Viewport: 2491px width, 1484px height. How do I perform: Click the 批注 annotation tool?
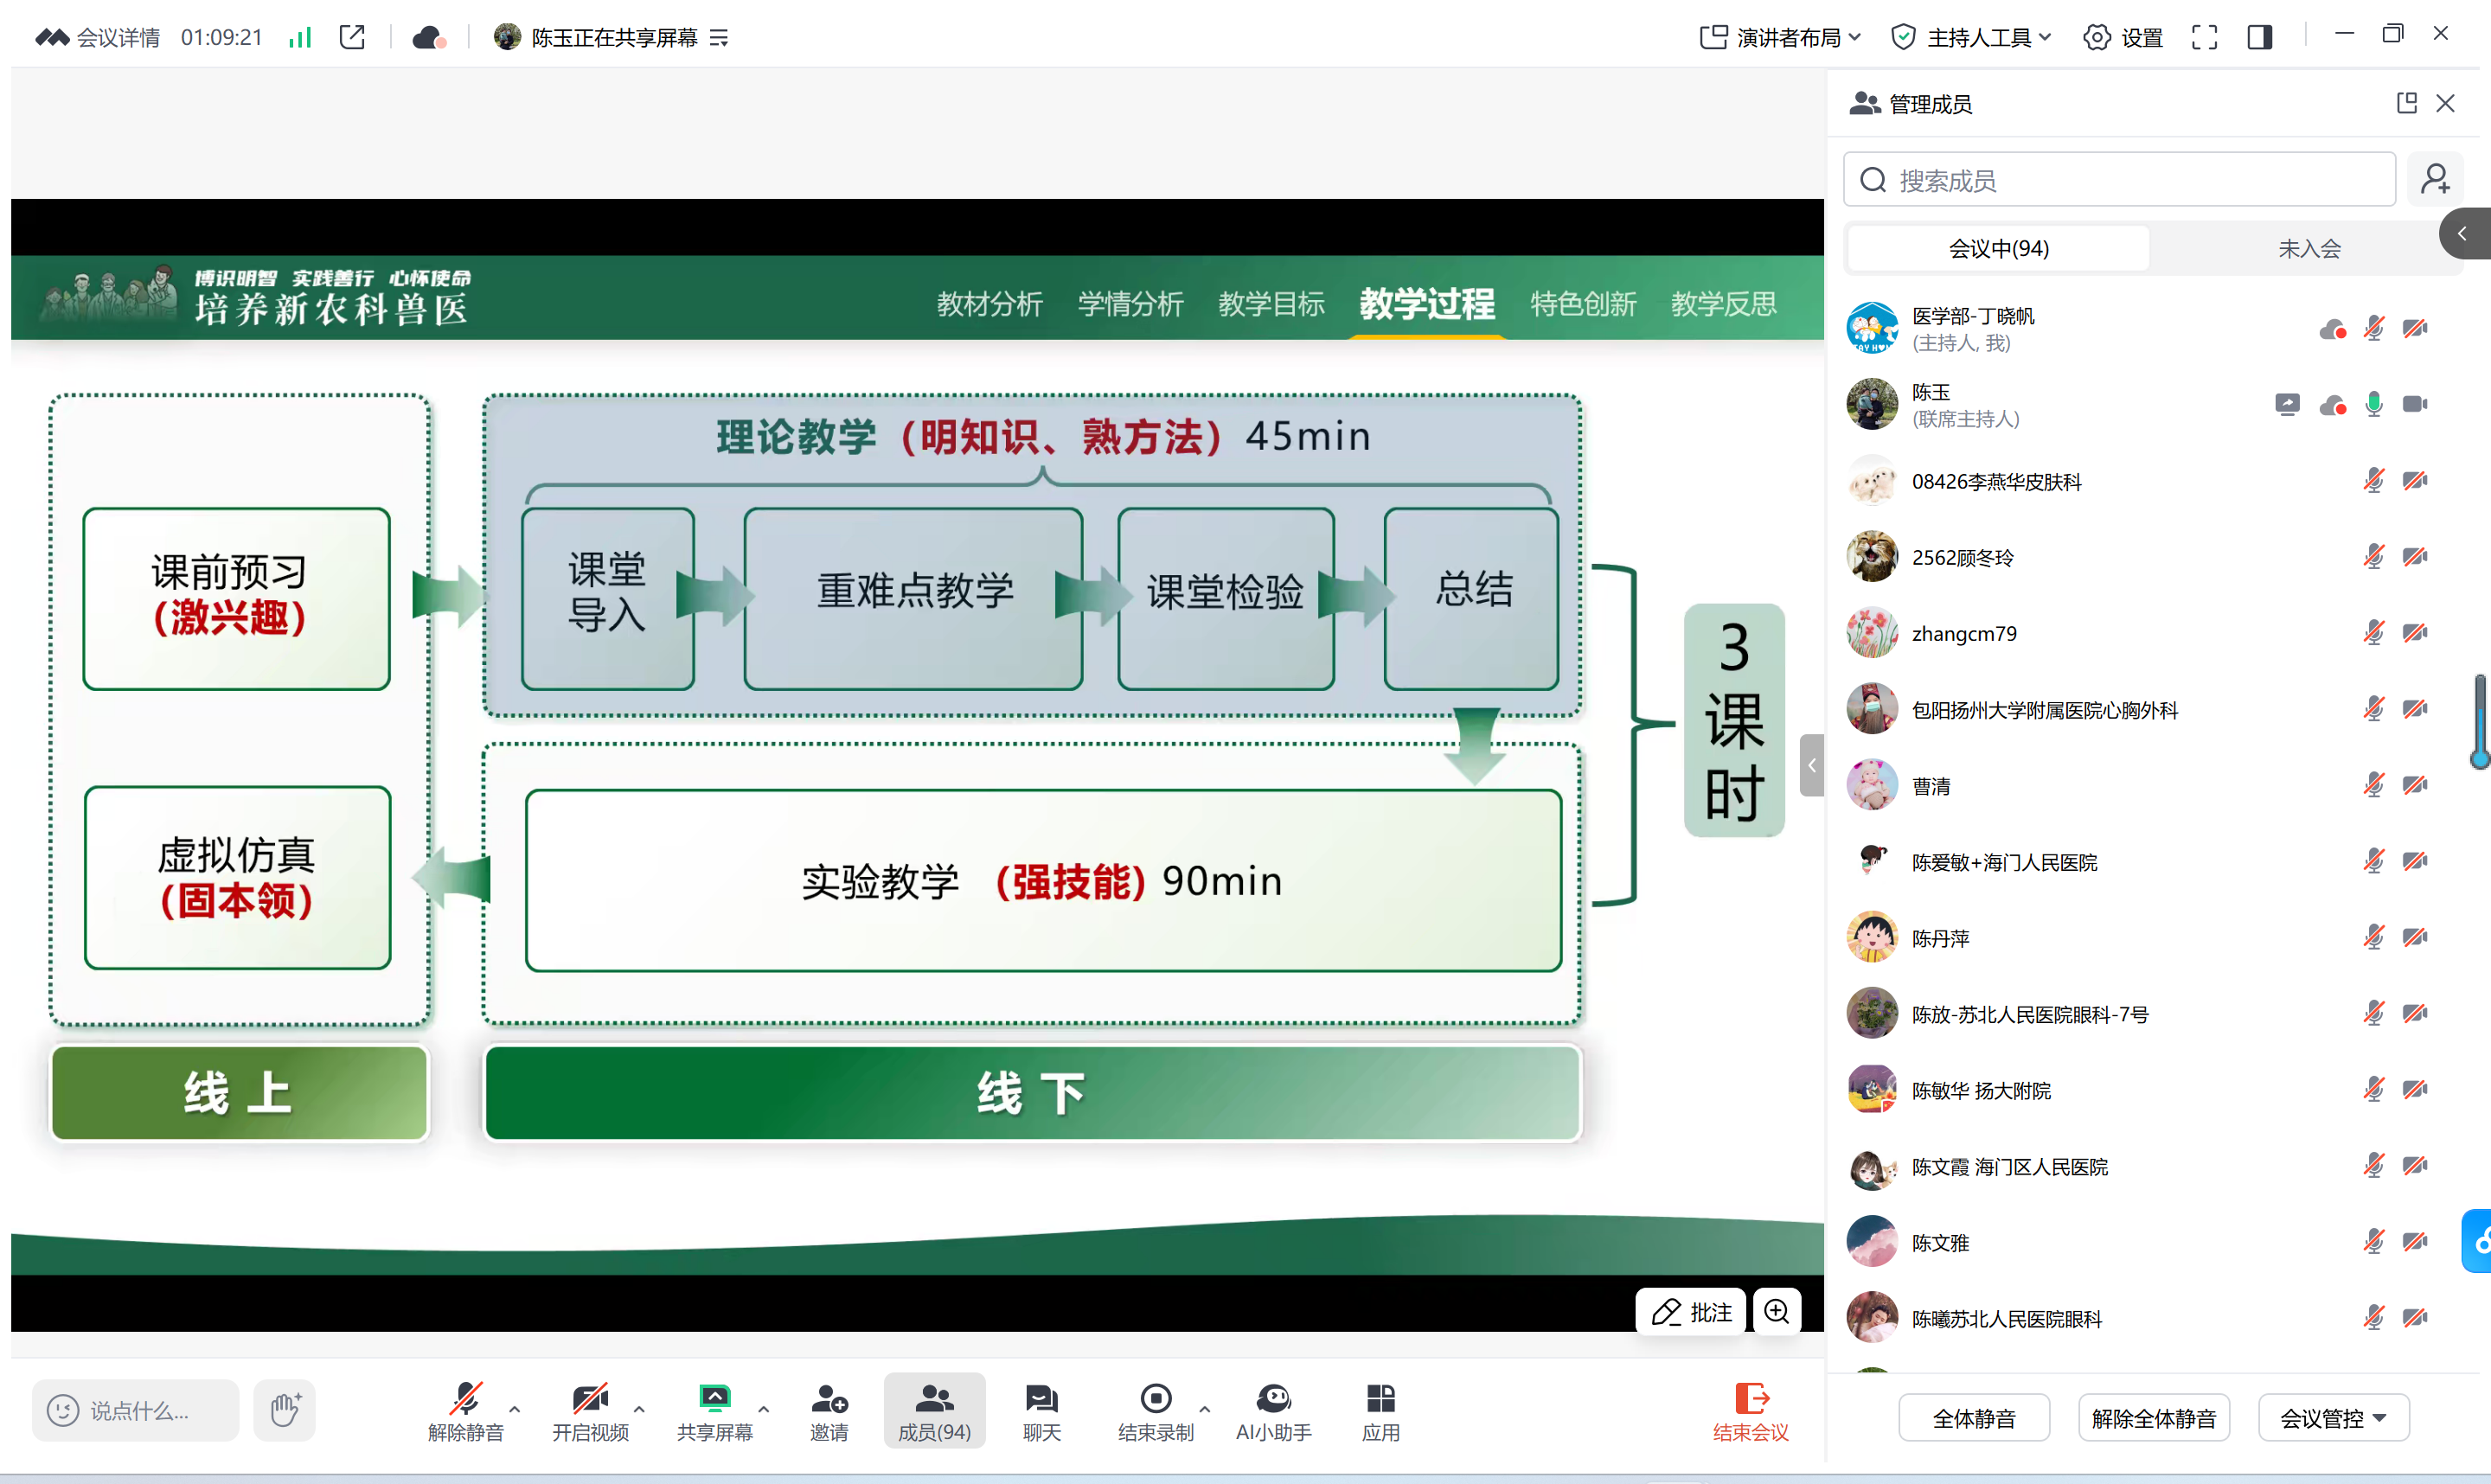1691,1311
